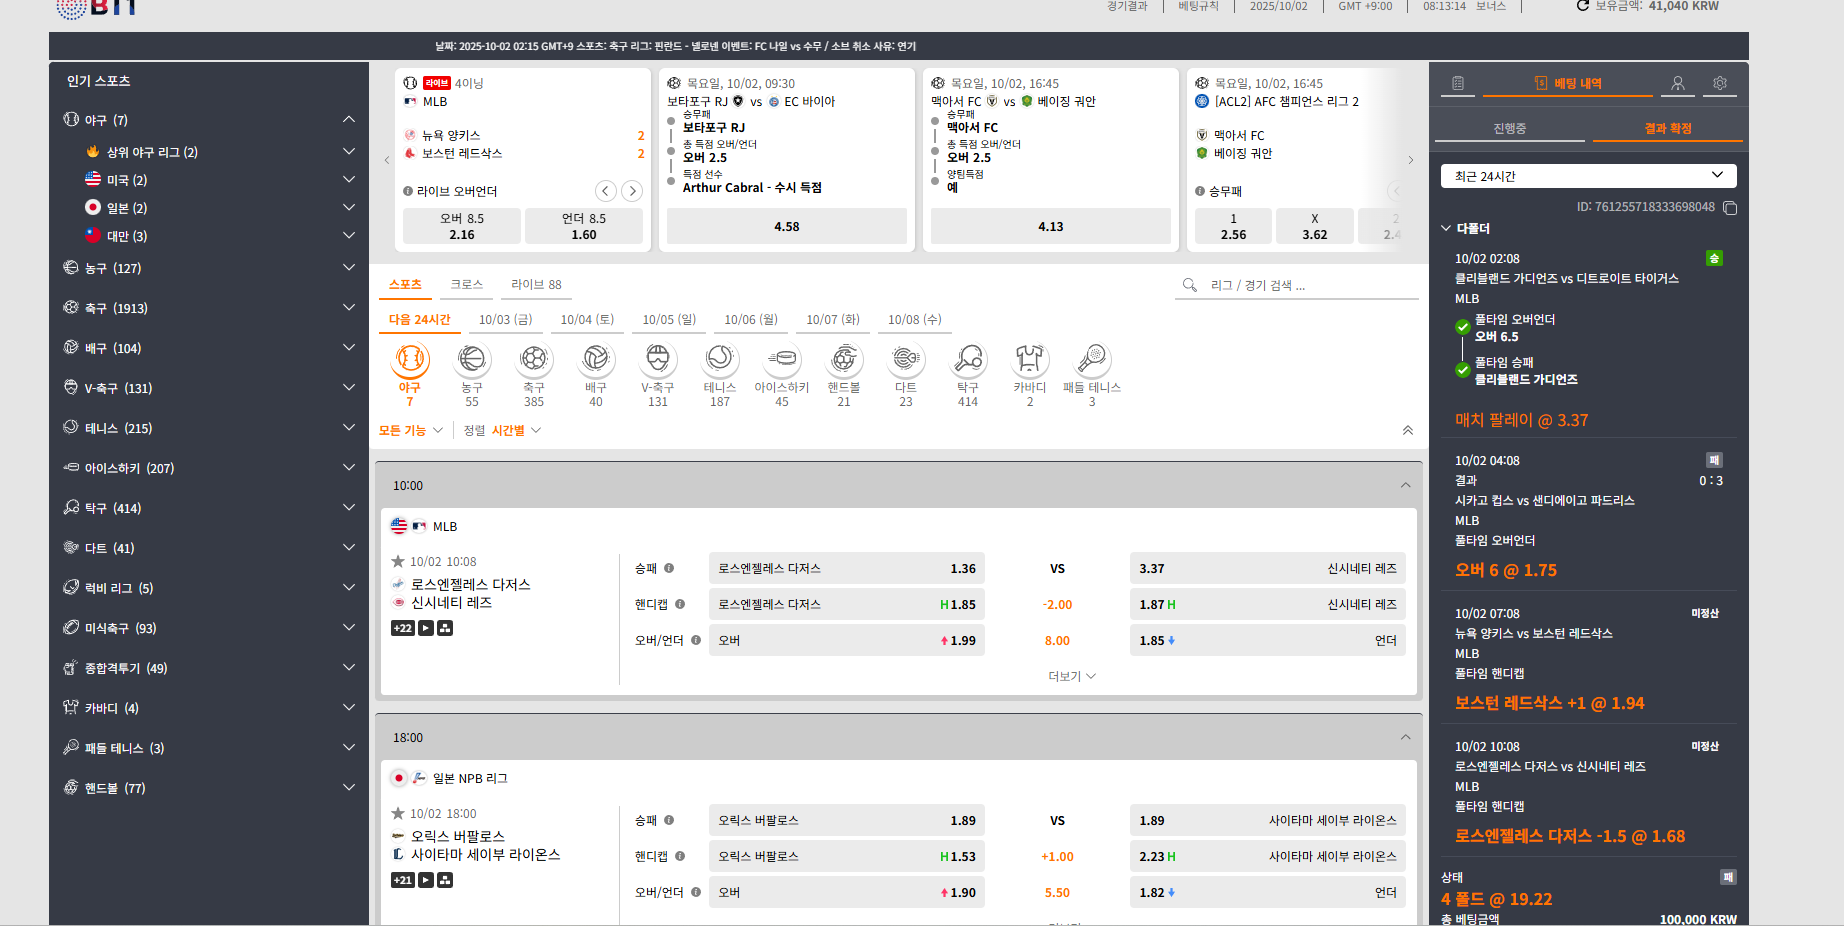The height and width of the screenshot is (926, 1844).
Task: Click the live stream play icon for Dodgers game
Action: (x=426, y=628)
